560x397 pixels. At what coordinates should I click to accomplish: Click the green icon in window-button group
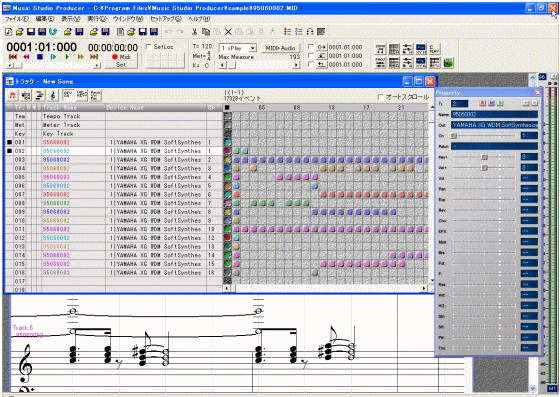coord(448,63)
